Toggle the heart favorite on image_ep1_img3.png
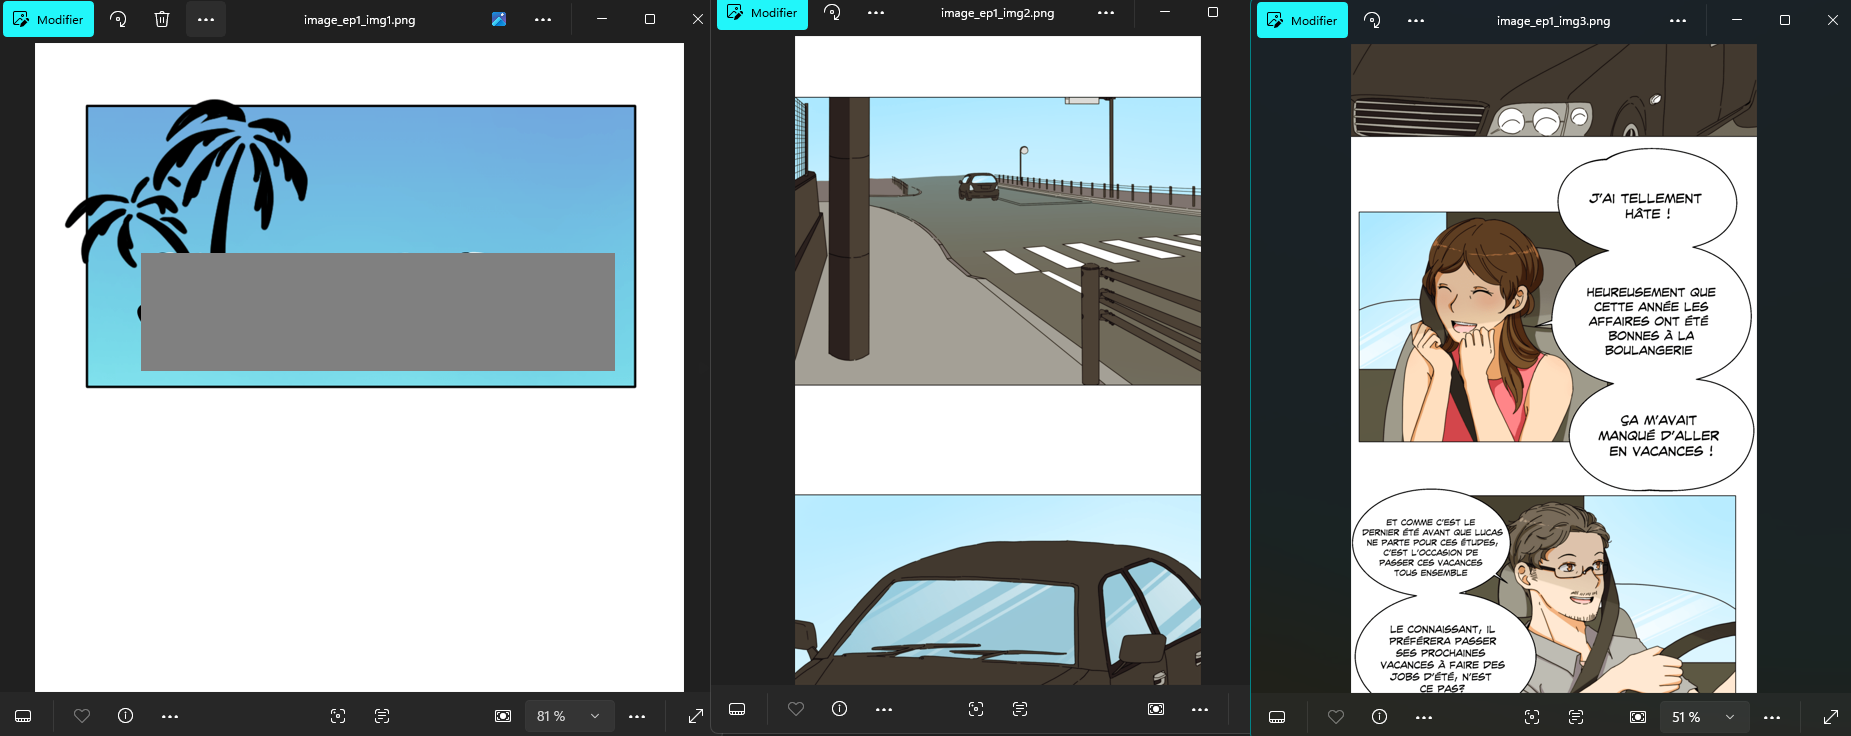The width and height of the screenshot is (1851, 736). tap(1335, 717)
